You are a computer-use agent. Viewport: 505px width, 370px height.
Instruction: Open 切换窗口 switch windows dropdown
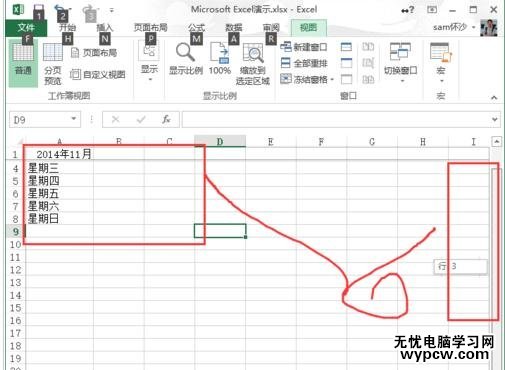point(400,62)
